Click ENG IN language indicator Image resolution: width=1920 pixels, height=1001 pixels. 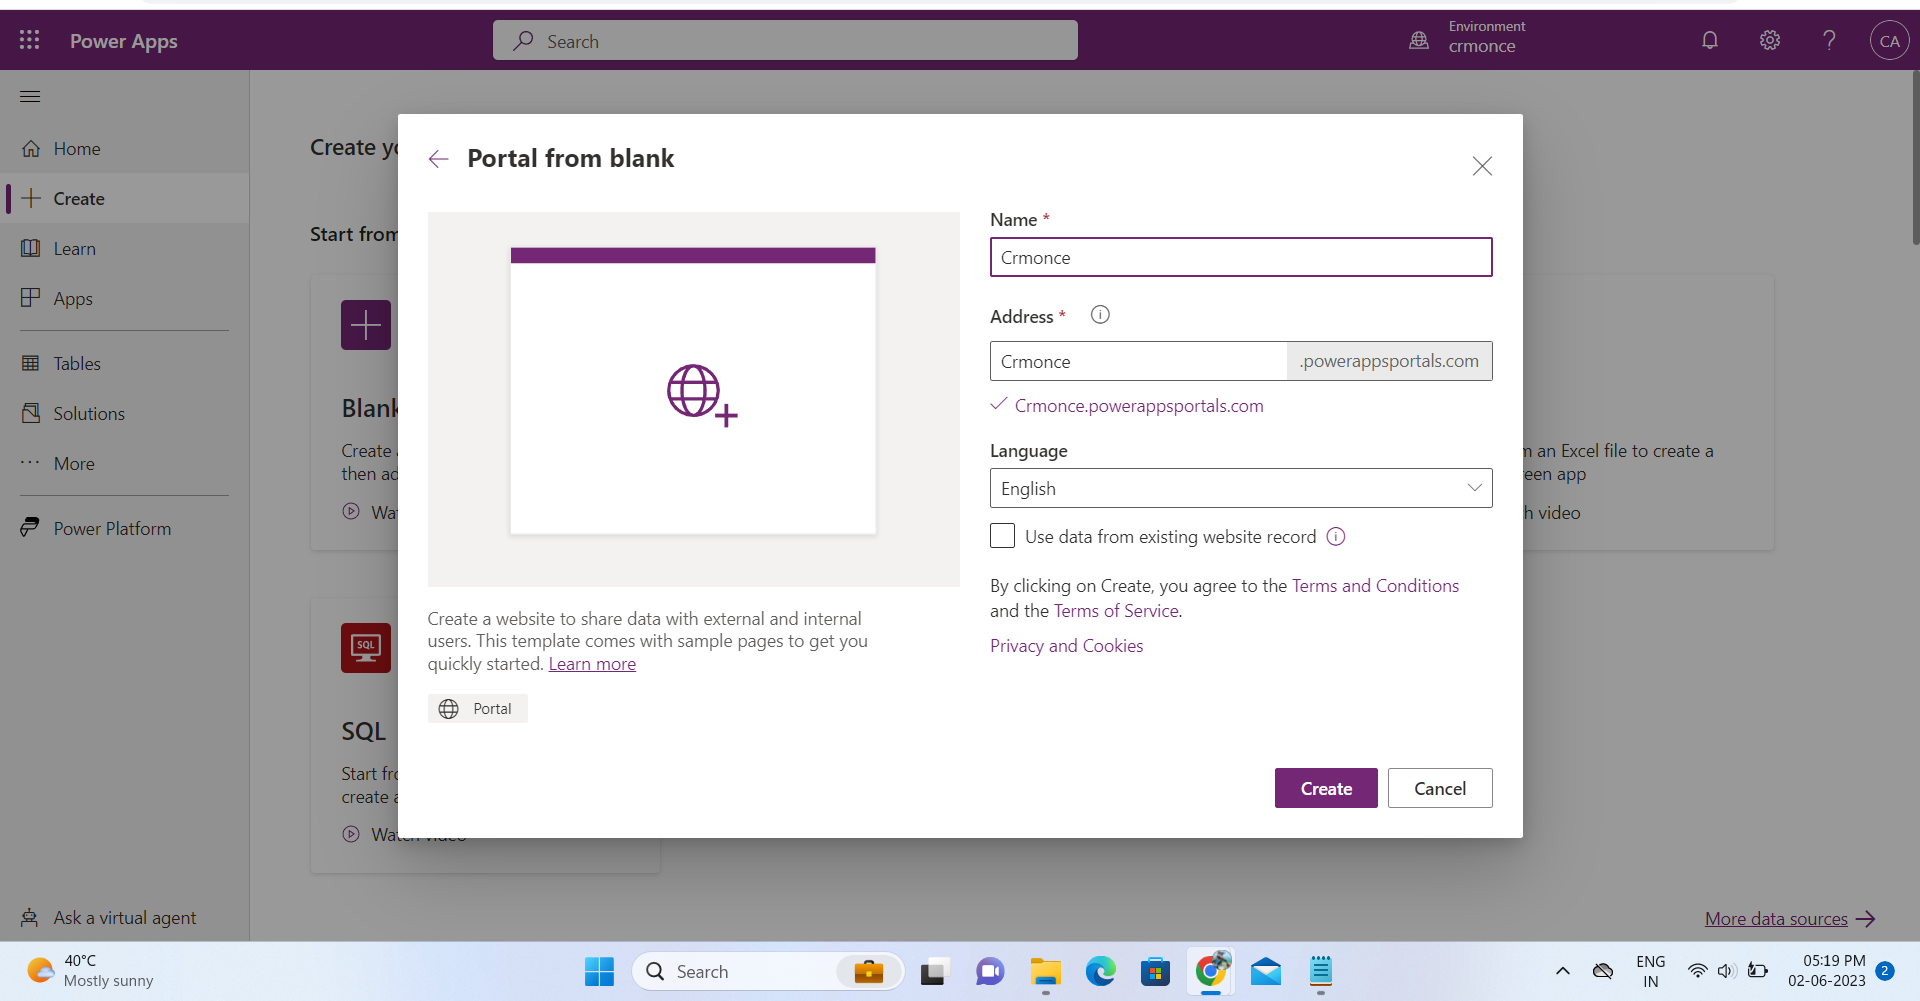tap(1650, 971)
